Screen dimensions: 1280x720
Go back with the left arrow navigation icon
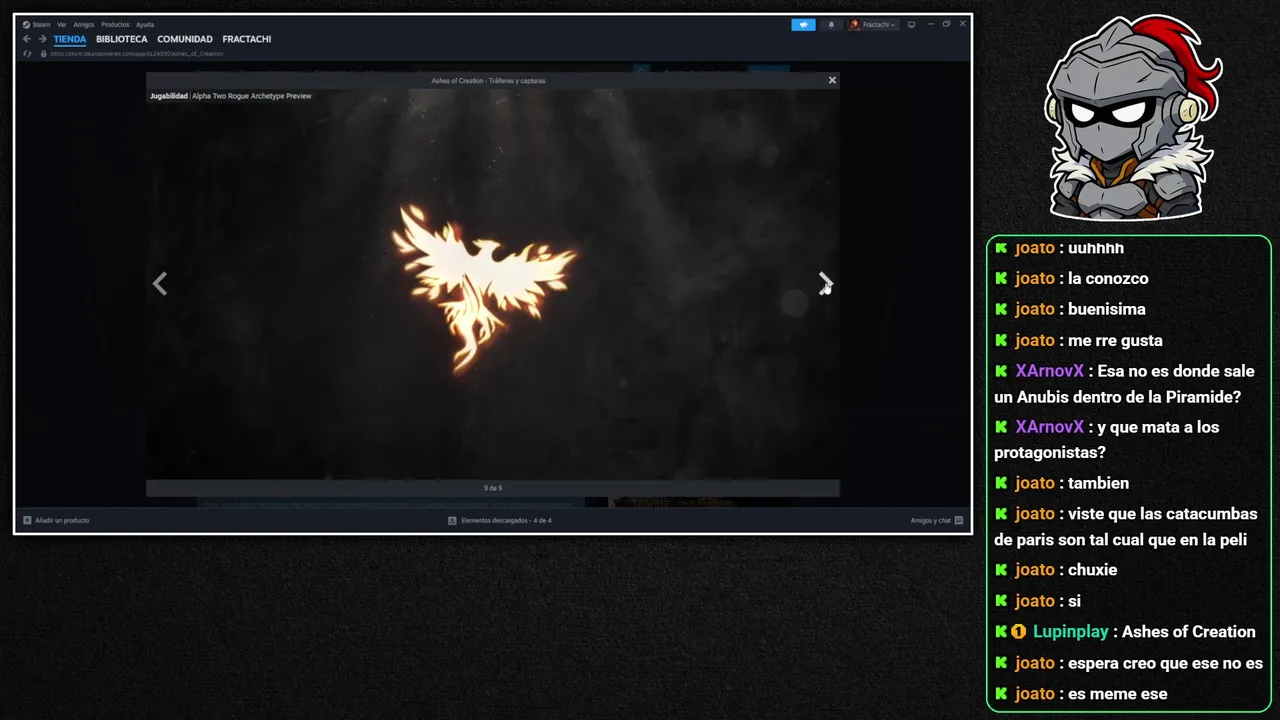pos(28,39)
